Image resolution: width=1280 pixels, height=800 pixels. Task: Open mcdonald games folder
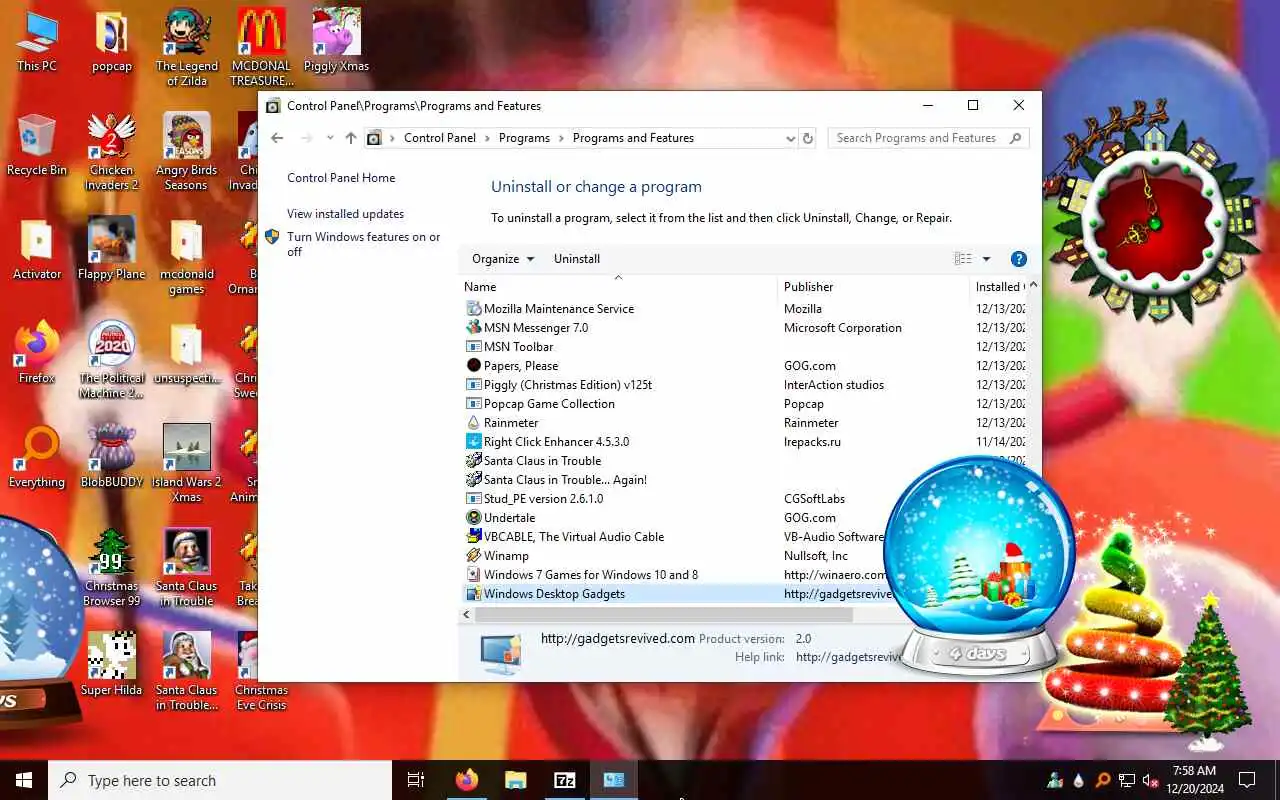click(x=187, y=255)
